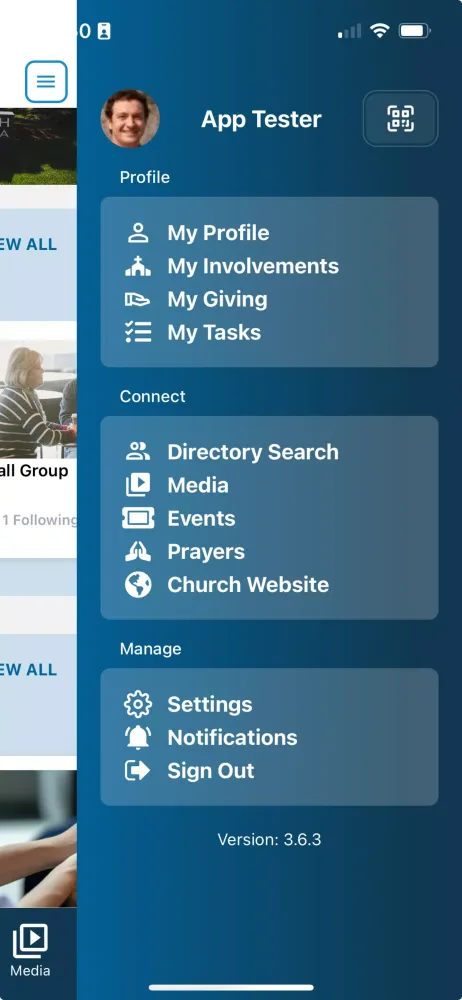462x1000 pixels.
Task: View the Events menu entry
Action: pyautogui.click(x=201, y=518)
